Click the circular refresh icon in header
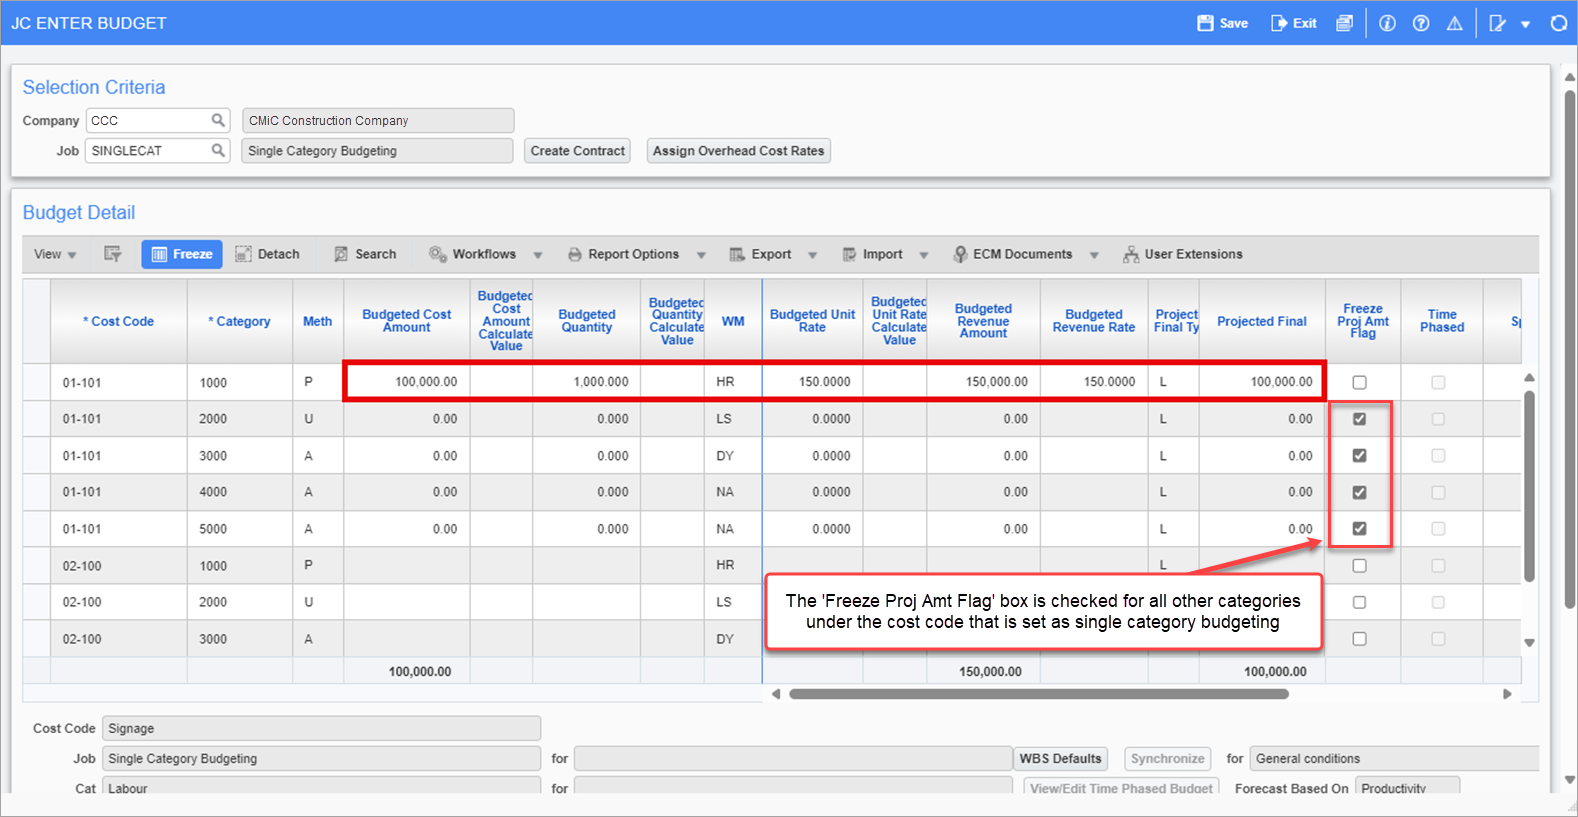 click(1559, 23)
